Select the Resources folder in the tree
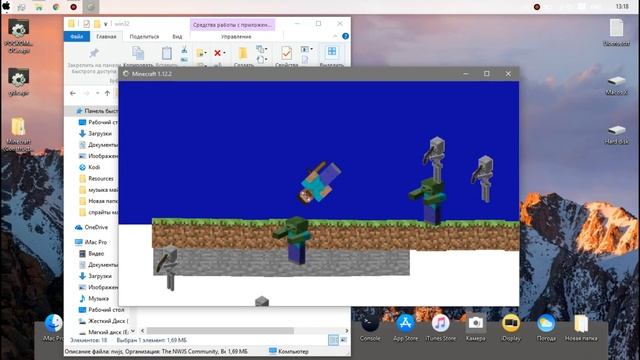Image resolution: width=640 pixels, height=360 pixels. pyautogui.click(x=96, y=178)
